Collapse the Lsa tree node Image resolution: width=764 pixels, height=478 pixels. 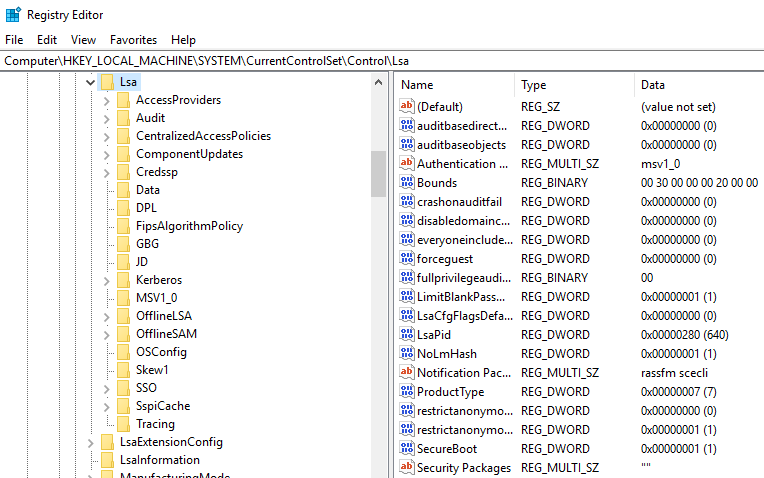point(89,82)
